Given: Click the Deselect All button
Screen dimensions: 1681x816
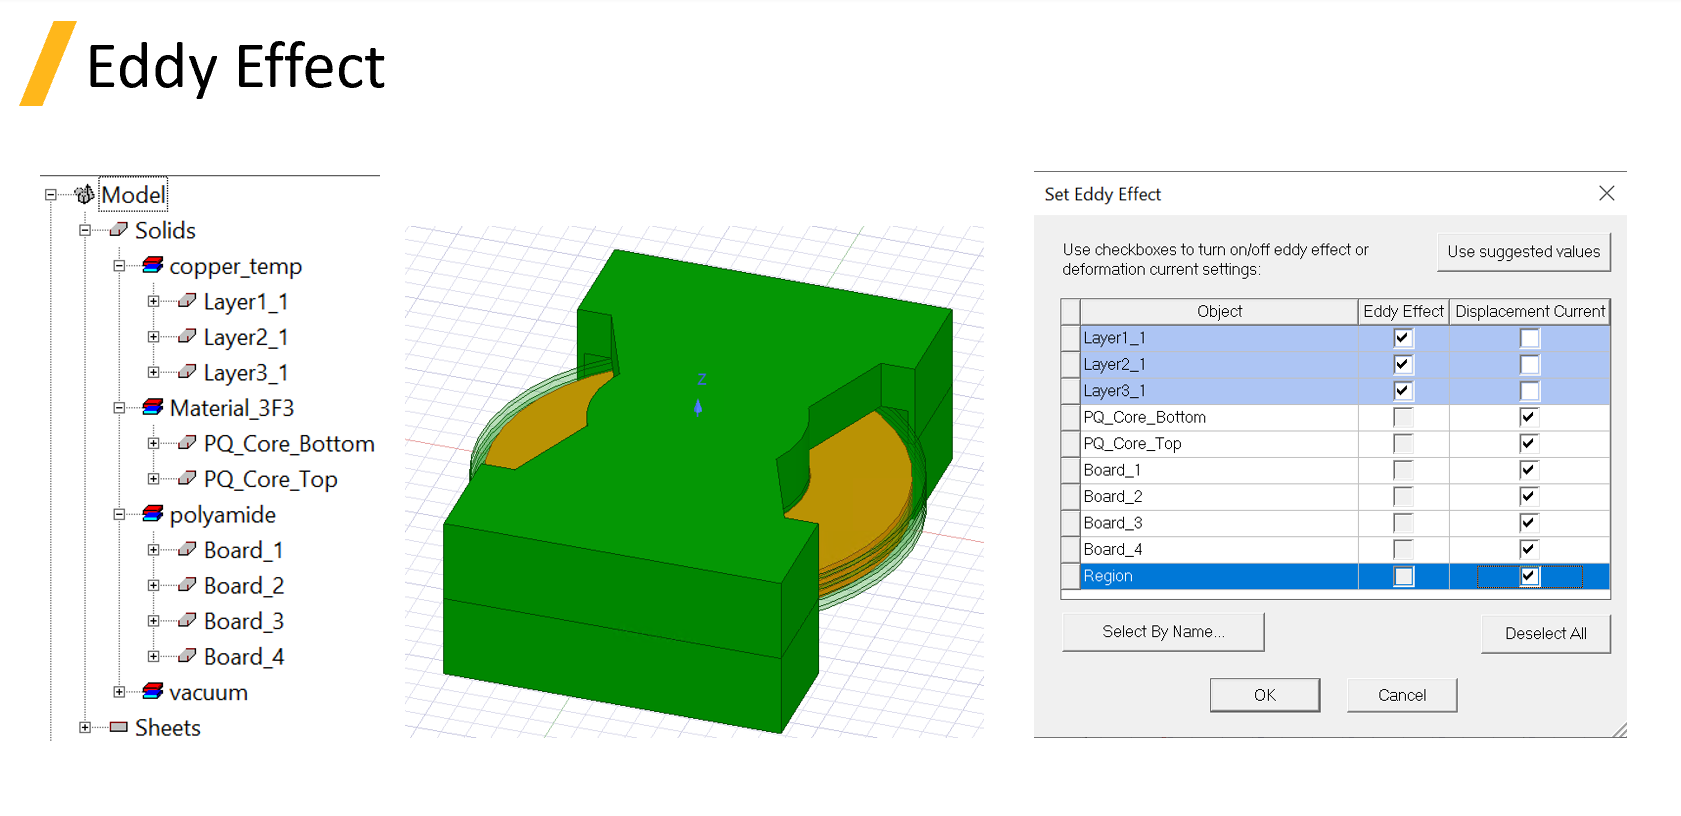Looking at the screenshot, I should point(1545,634).
